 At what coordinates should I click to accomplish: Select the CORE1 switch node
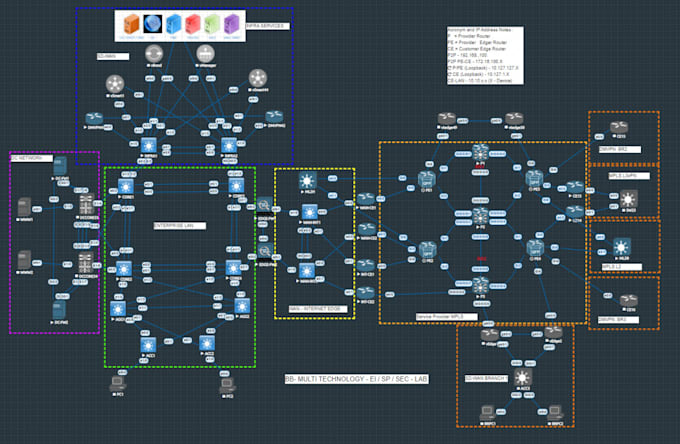point(126,187)
